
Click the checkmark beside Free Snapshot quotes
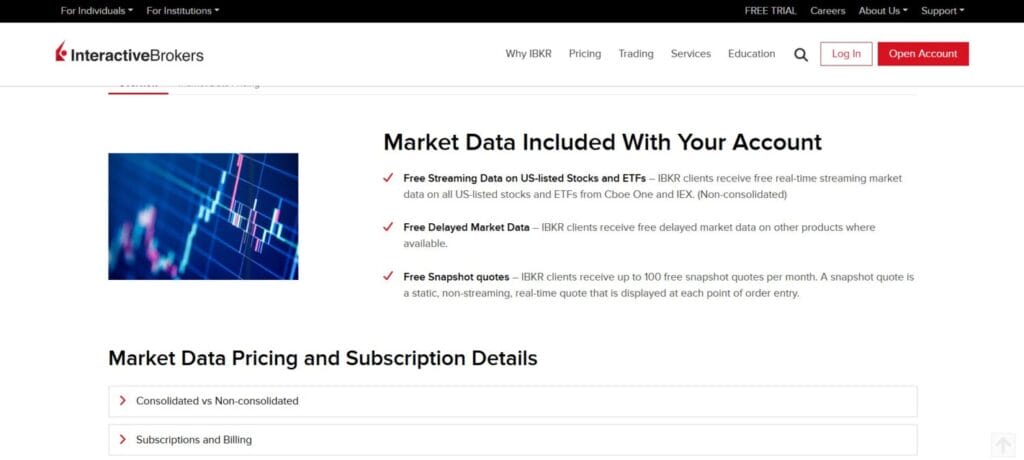(x=388, y=276)
